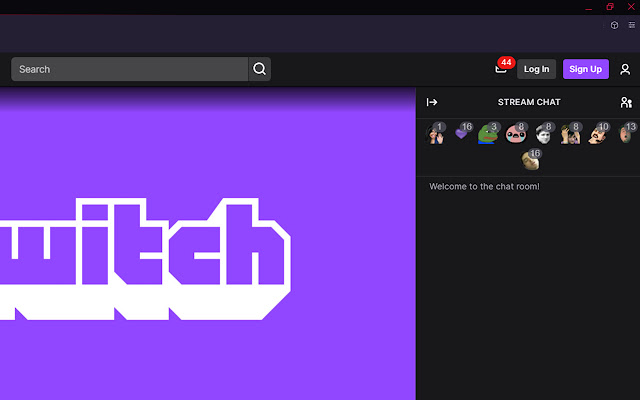Image resolution: width=640 pixels, height=400 pixels.
Task: Click the Welcome to the chat room! message
Action: [x=484, y=187]
